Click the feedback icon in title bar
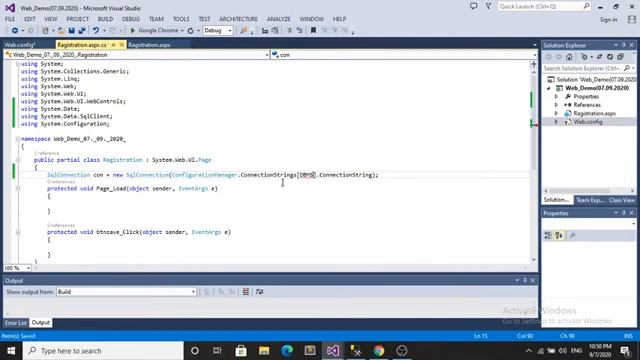This screenshot has width=640, height=360. tap(473, 6)
